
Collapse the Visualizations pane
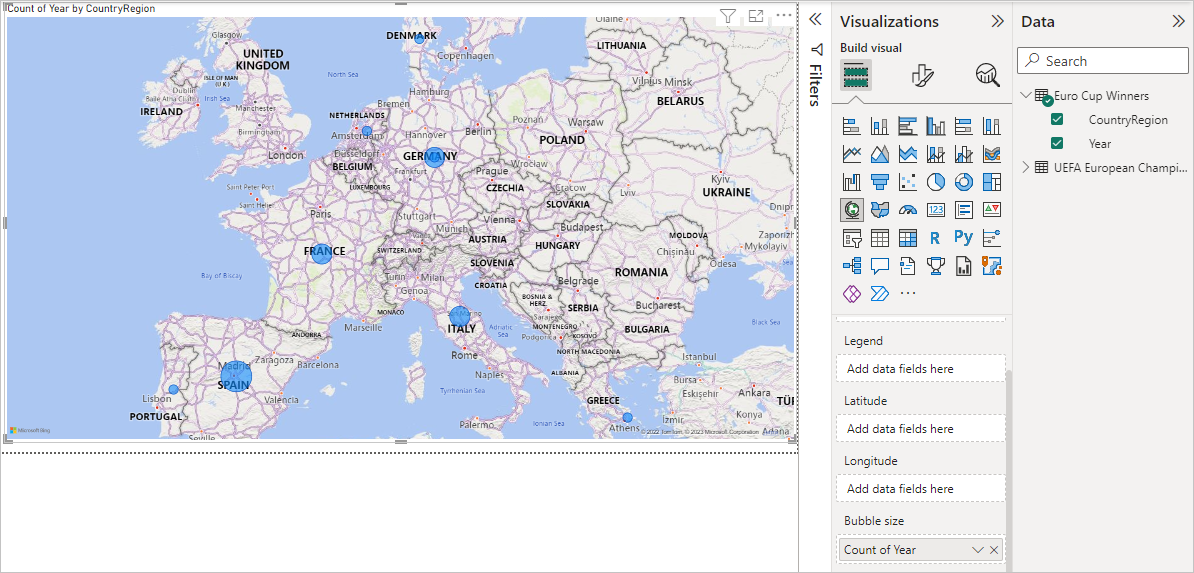coord(997,21)
